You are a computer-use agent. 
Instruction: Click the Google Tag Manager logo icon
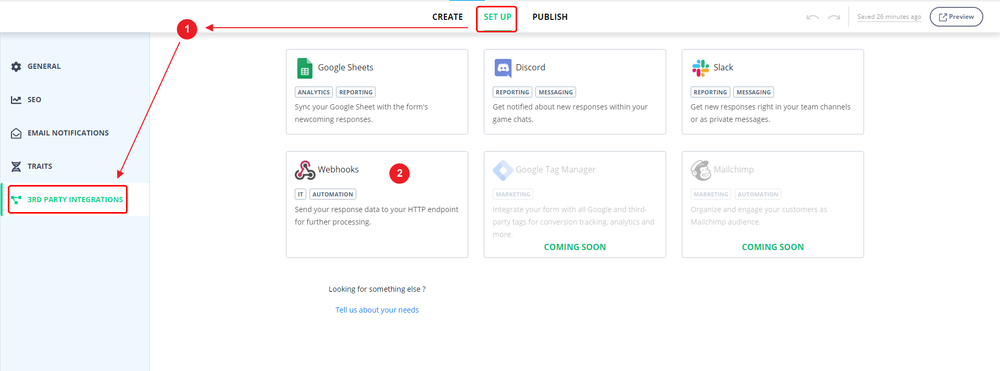(503, 170)
